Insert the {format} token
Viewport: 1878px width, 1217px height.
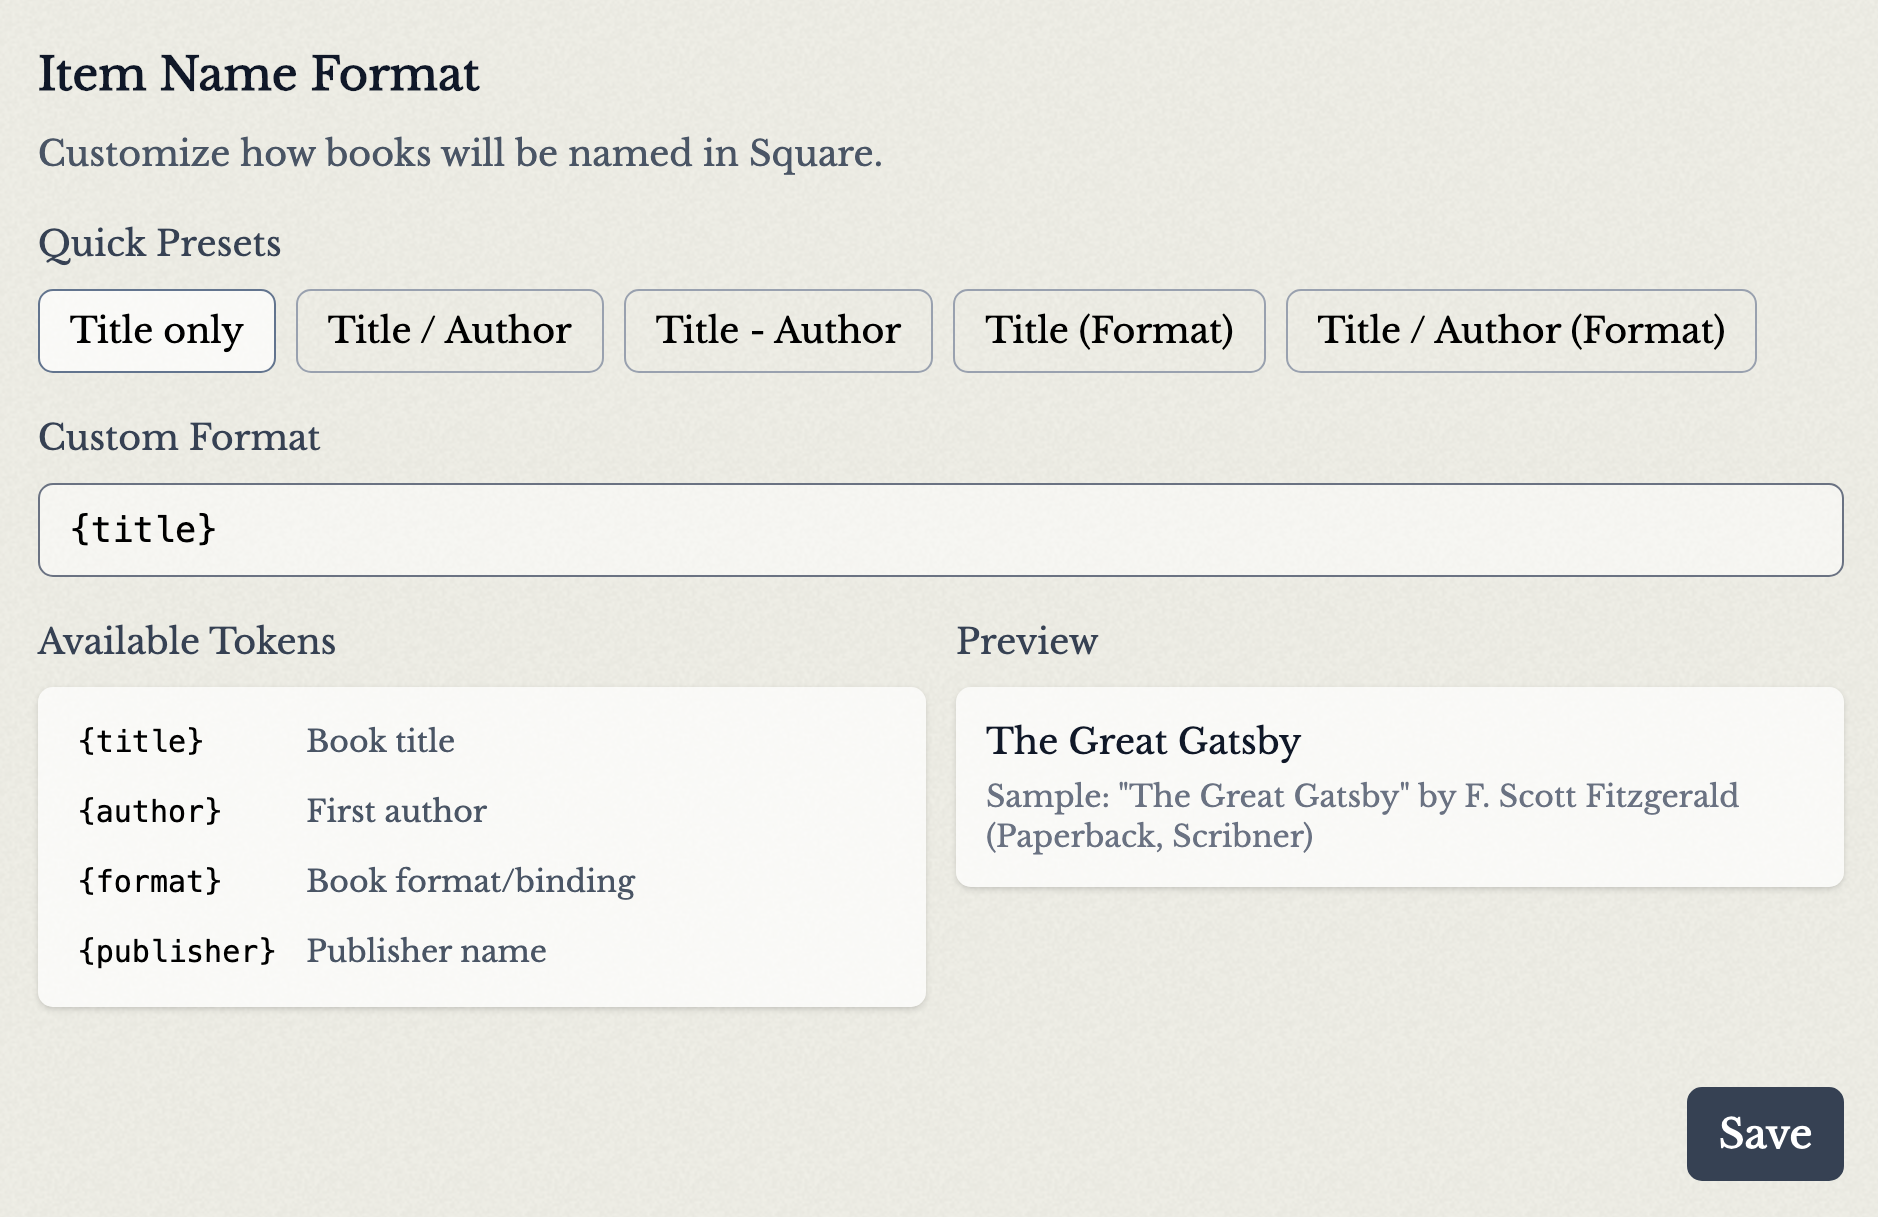(x=151, y=881)
